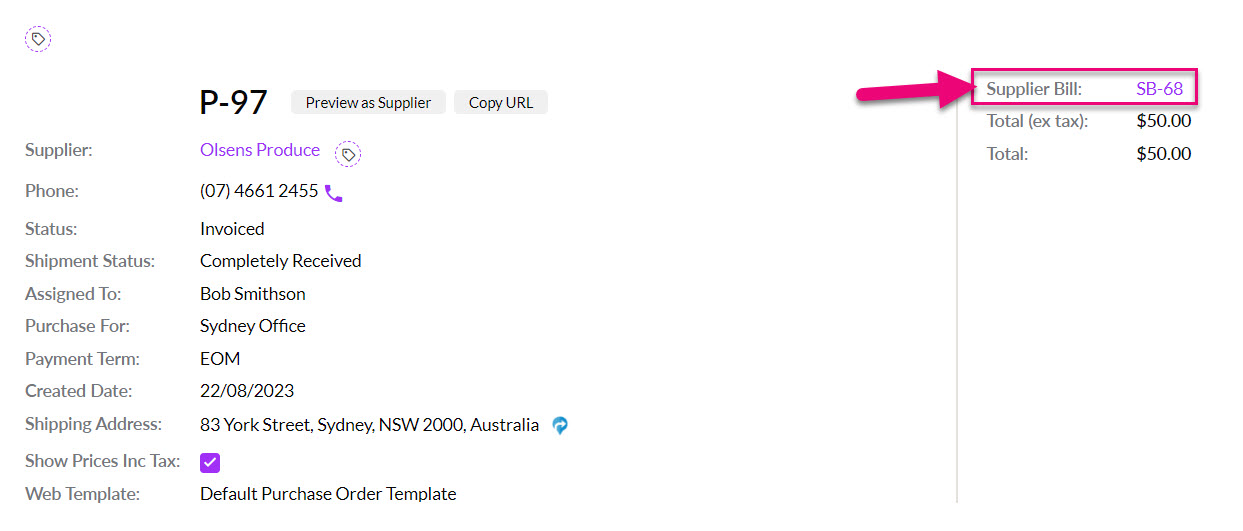
Task: Select the assignee Bob Smithson
Action: tap(253, 294)
